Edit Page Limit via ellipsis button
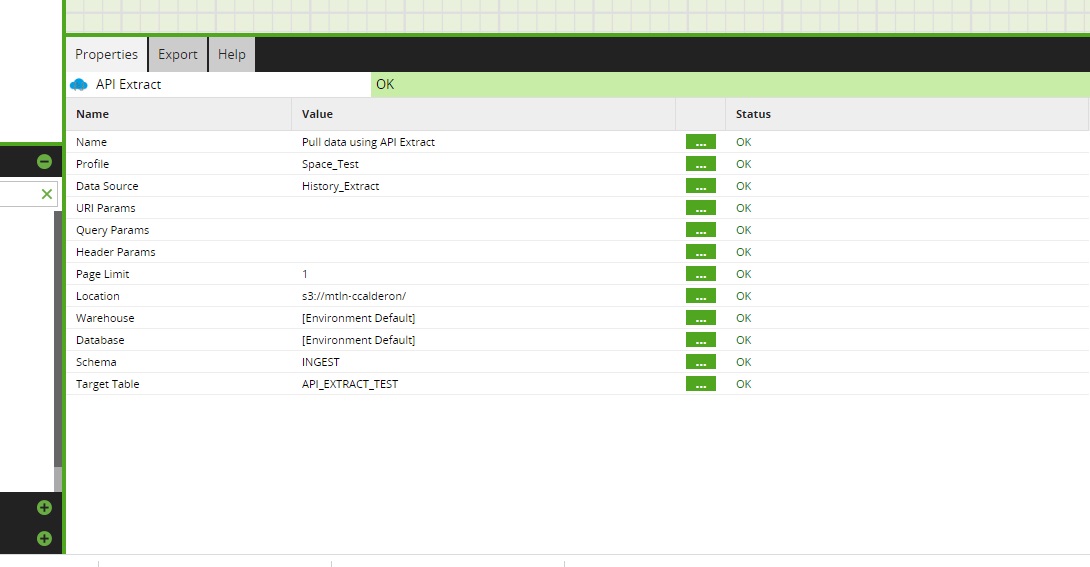The image size is (1090, 567). click(x=700, y=274)
